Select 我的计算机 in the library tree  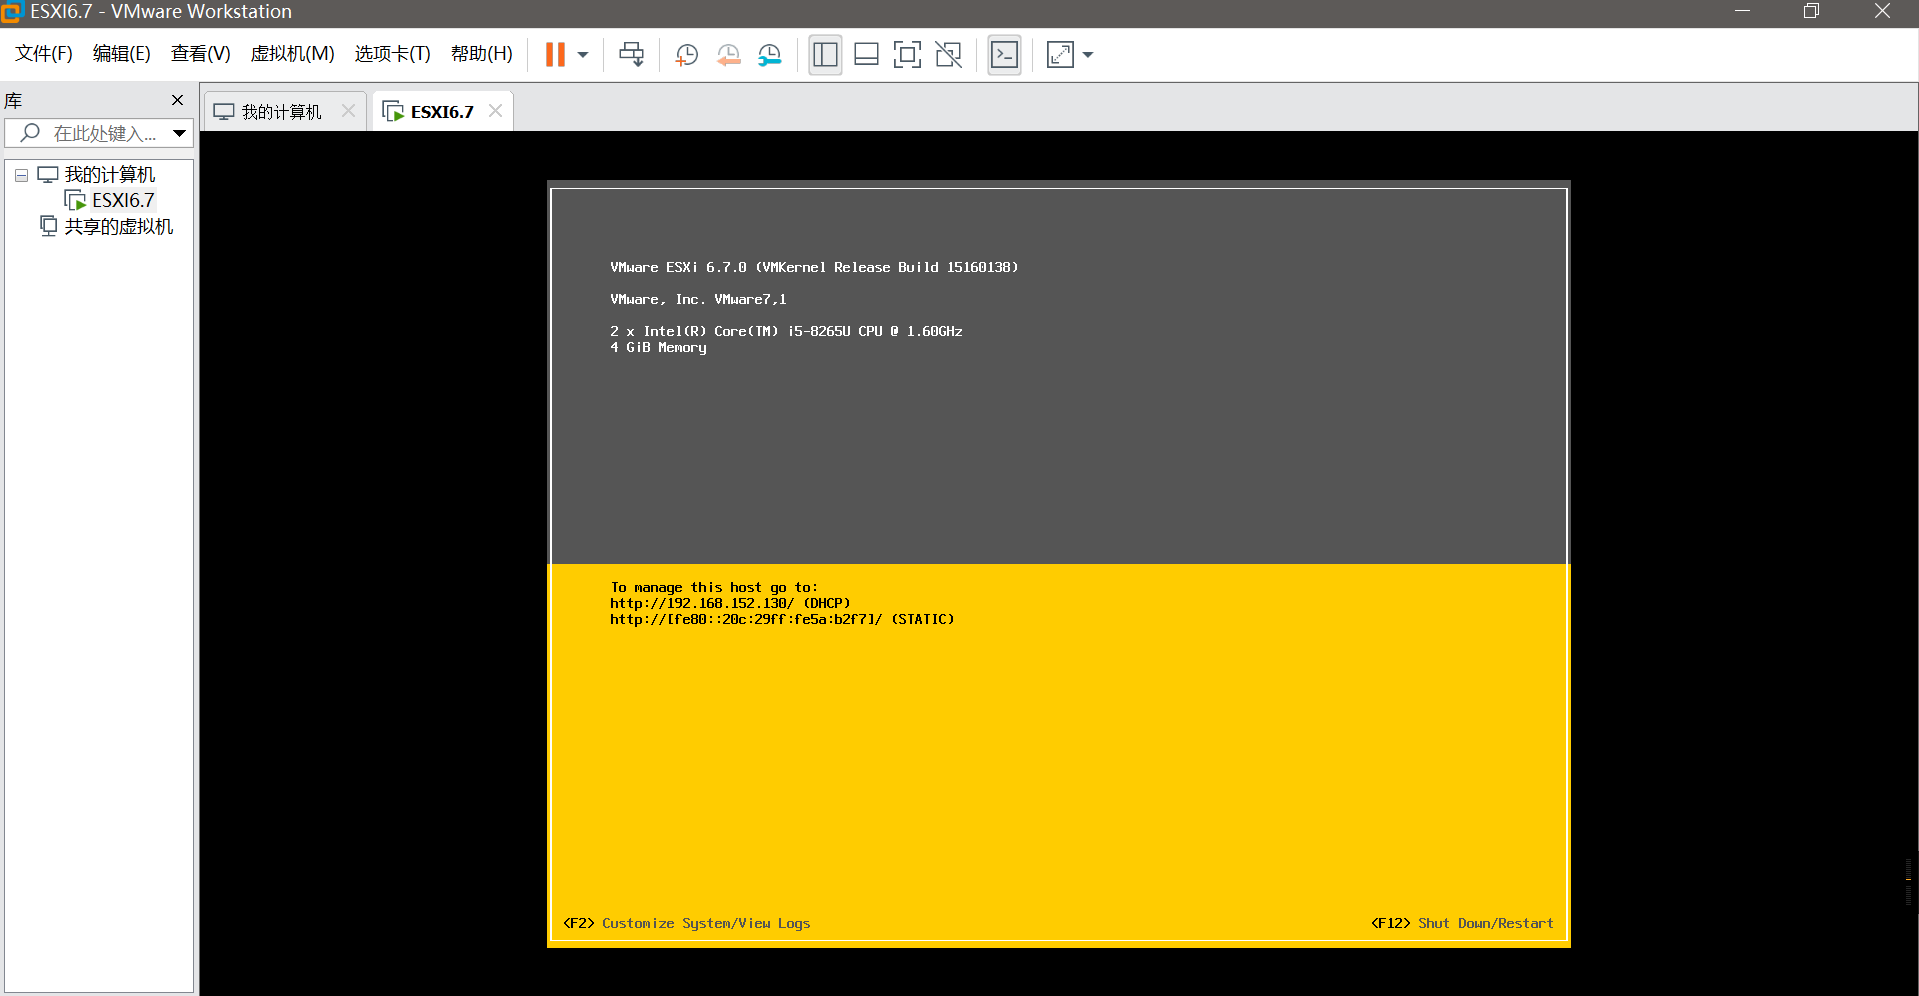pyautogui.click(x=109, y=175)
